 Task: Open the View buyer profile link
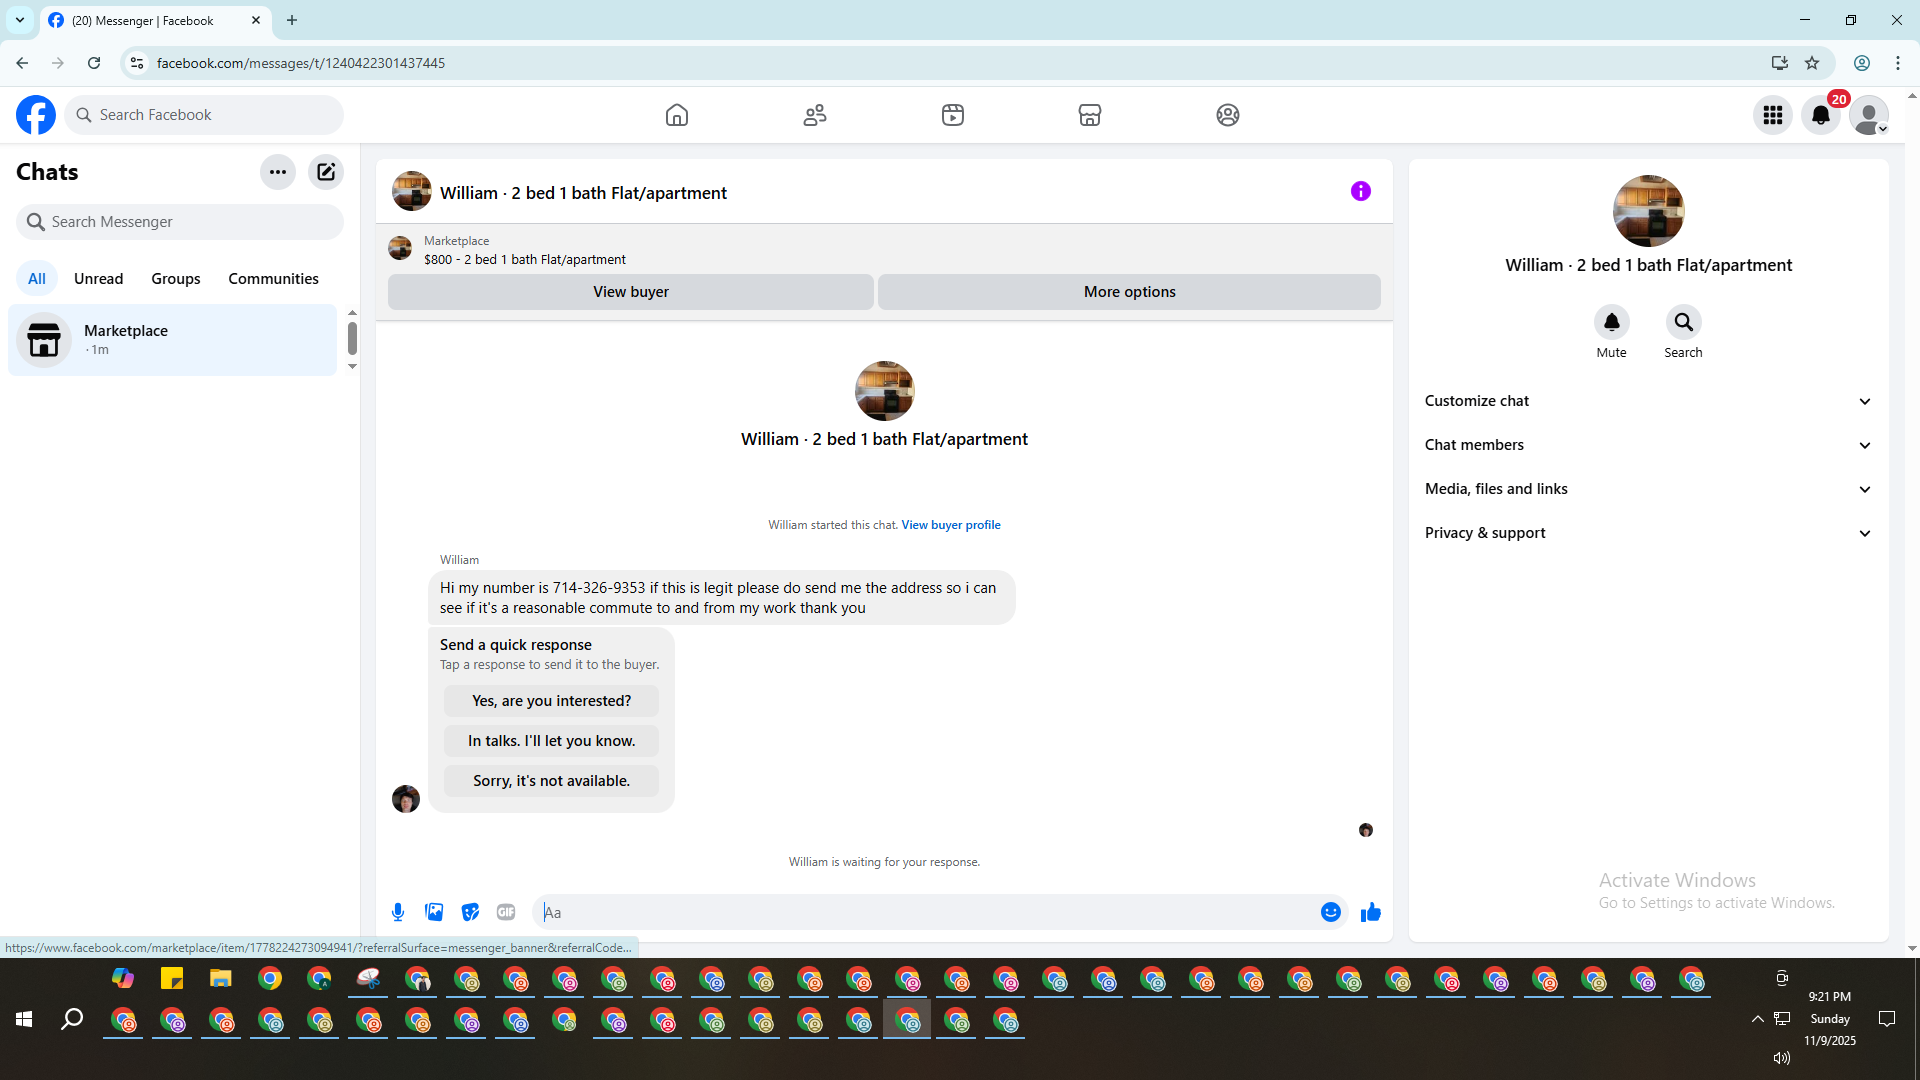tap(951, 525)
